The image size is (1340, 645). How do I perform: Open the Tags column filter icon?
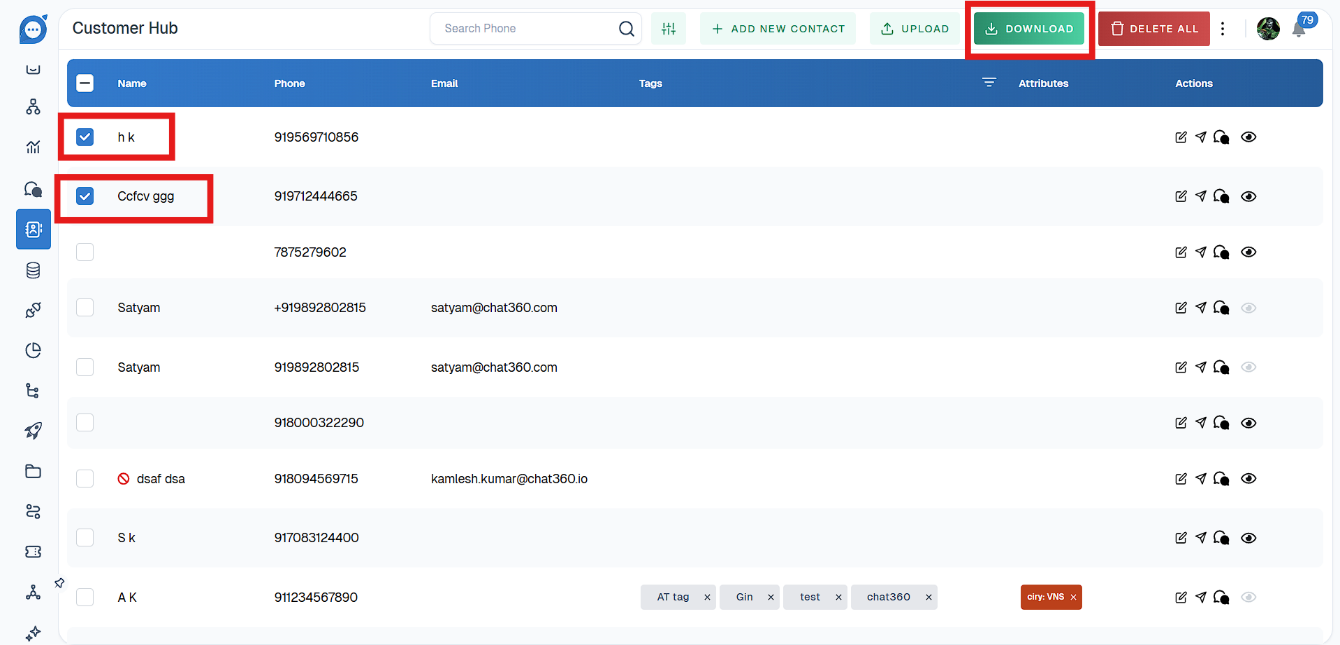click(989, 83)
